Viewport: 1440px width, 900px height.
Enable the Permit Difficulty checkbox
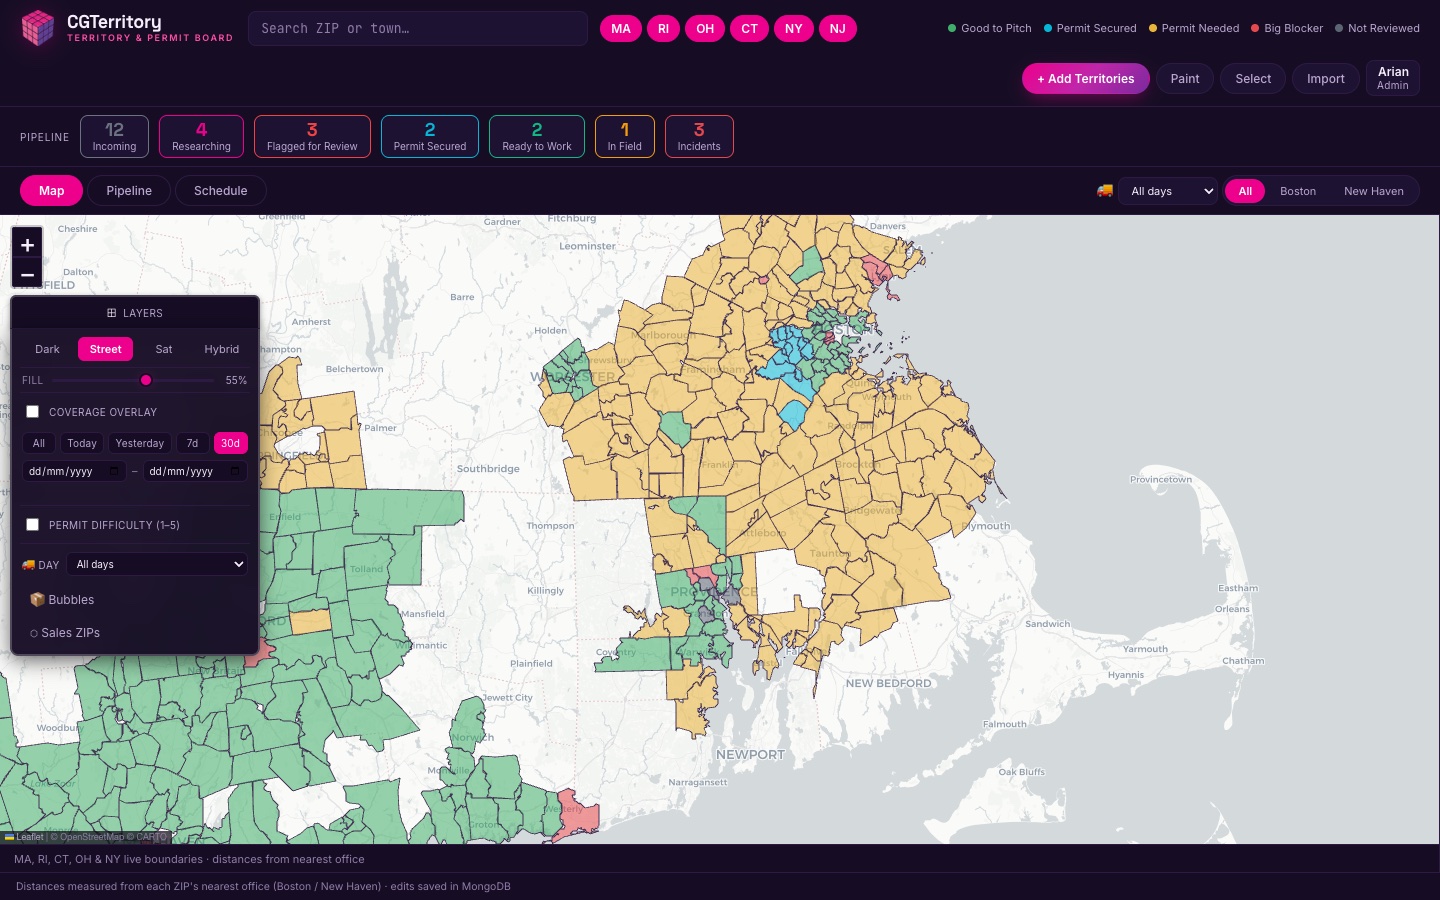[33, 525]
